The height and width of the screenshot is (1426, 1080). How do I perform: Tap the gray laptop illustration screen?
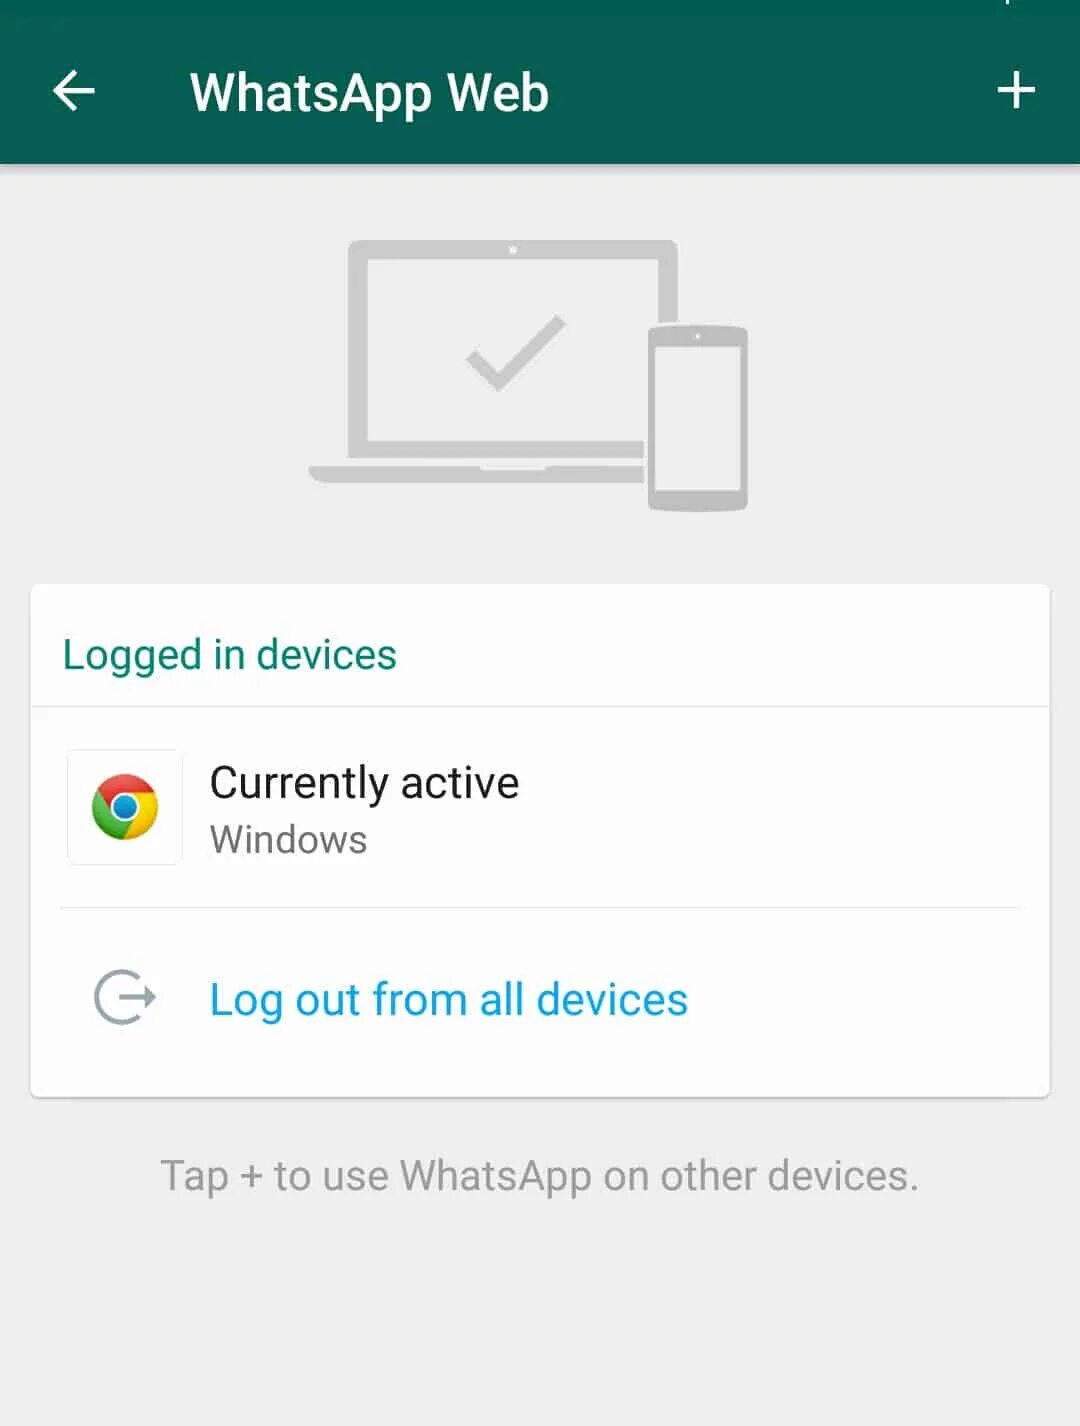pyautogui.click(x=512, y=349)
